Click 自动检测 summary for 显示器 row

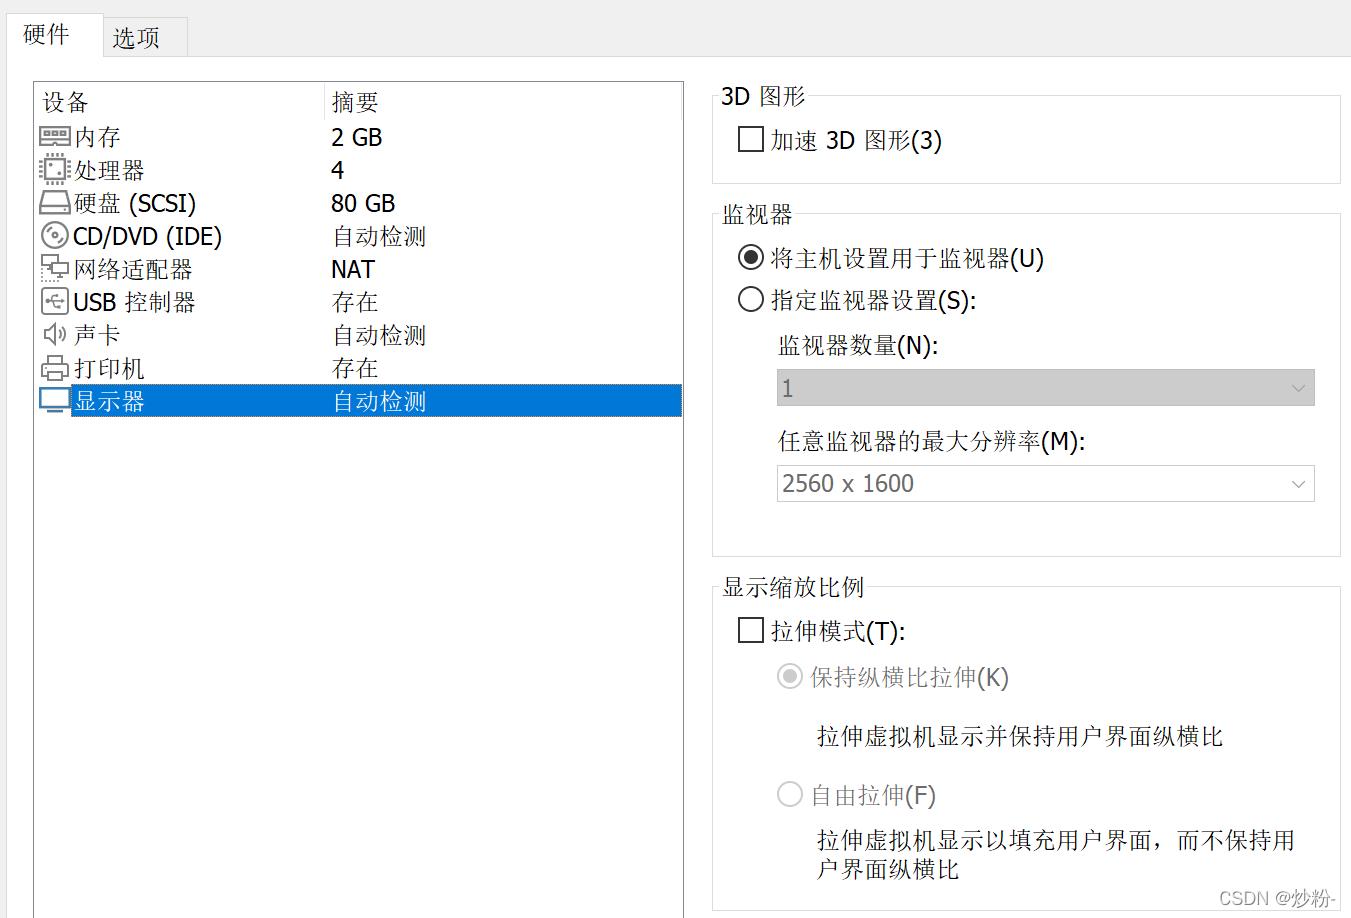coord(379,401)
